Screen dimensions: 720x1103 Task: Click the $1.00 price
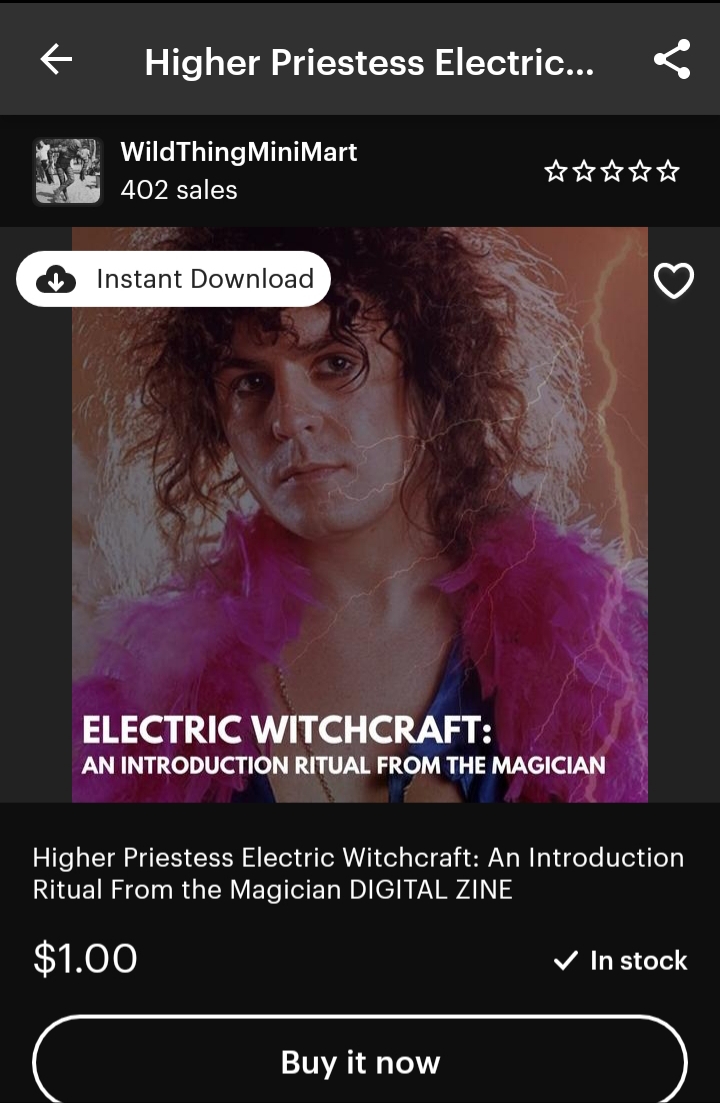point(85,959)
